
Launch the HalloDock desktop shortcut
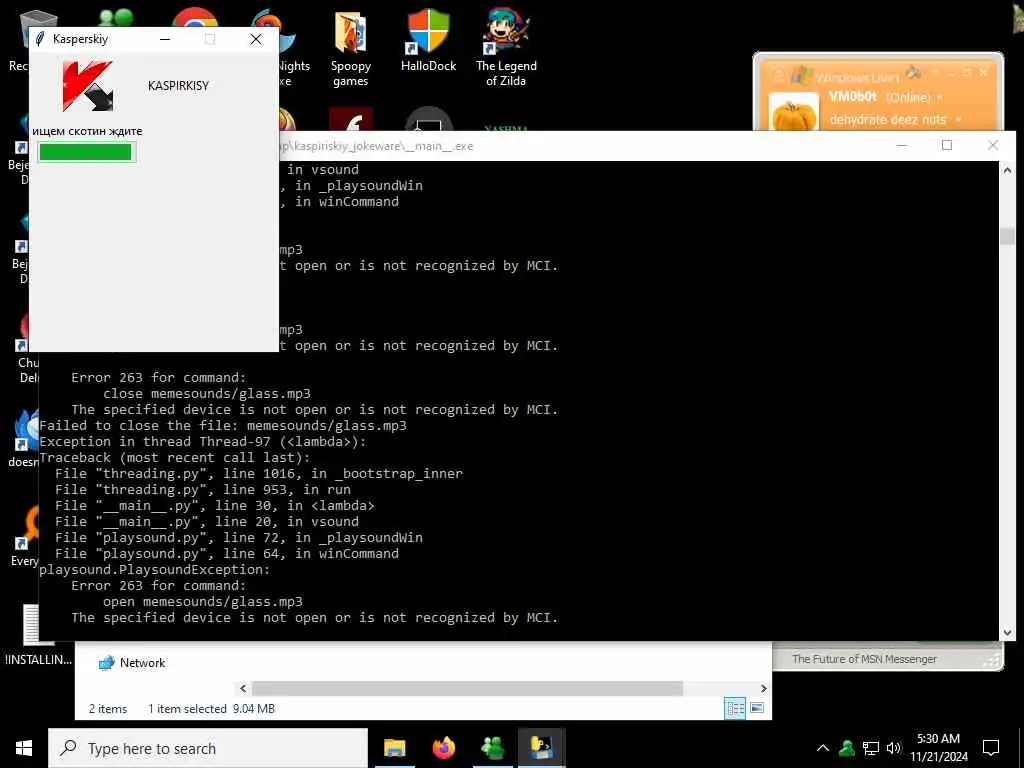tap(428, 40)
